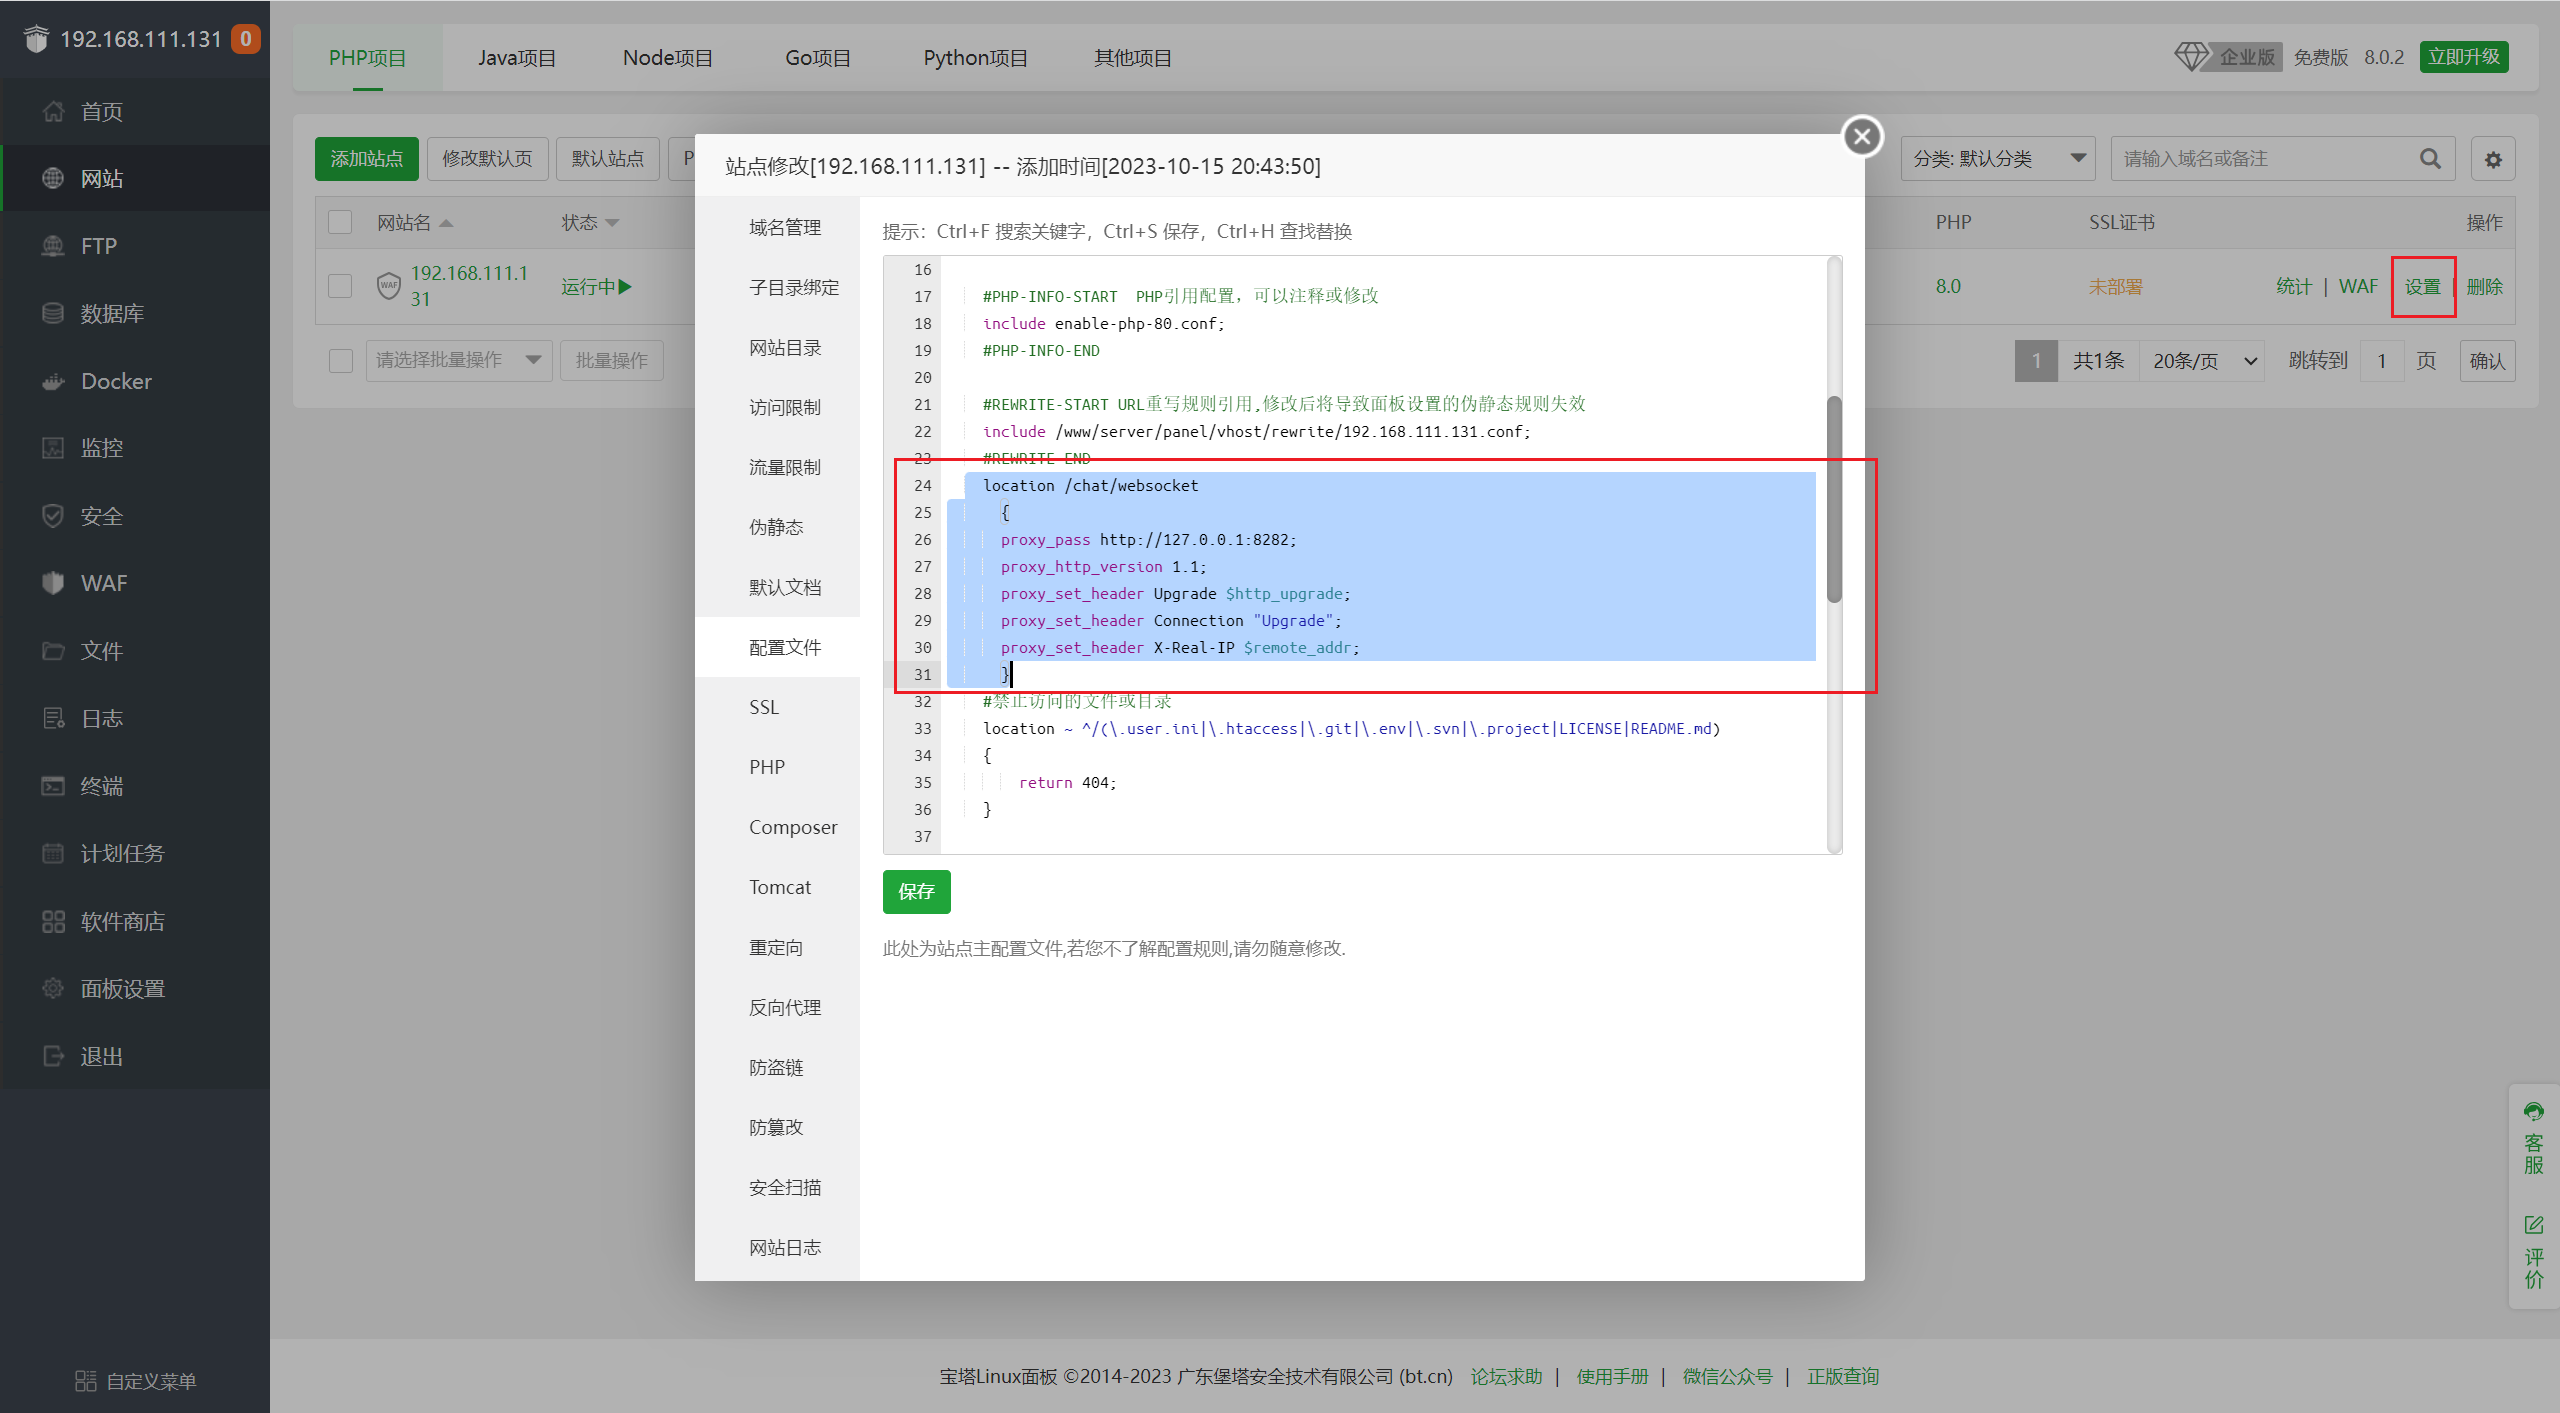Expand the 20 per page dropdown
Viewport: 2560px width, 1413px height.
coord(2205,361)
